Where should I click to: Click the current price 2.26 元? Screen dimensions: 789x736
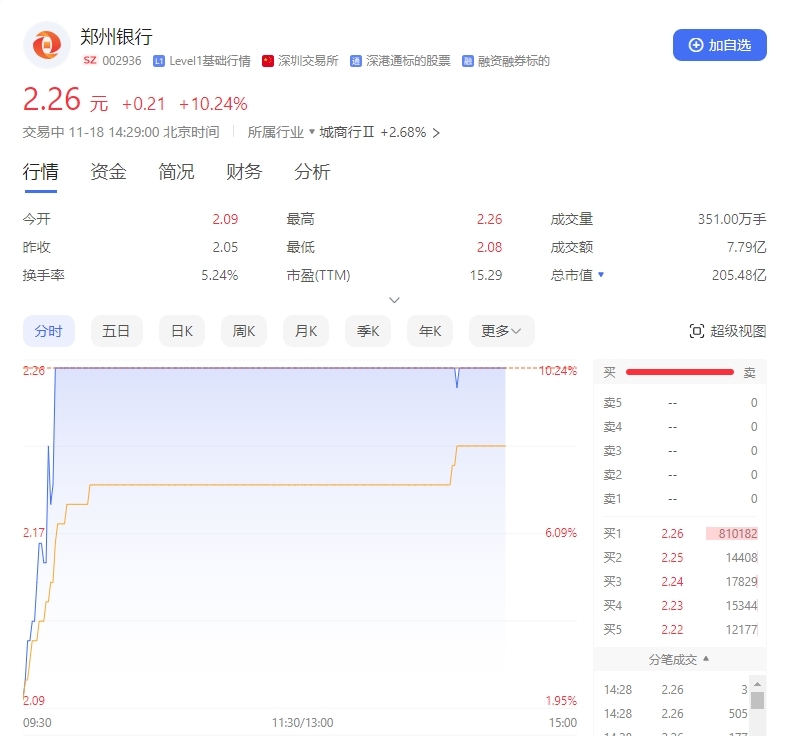click(x=65, y=99)
